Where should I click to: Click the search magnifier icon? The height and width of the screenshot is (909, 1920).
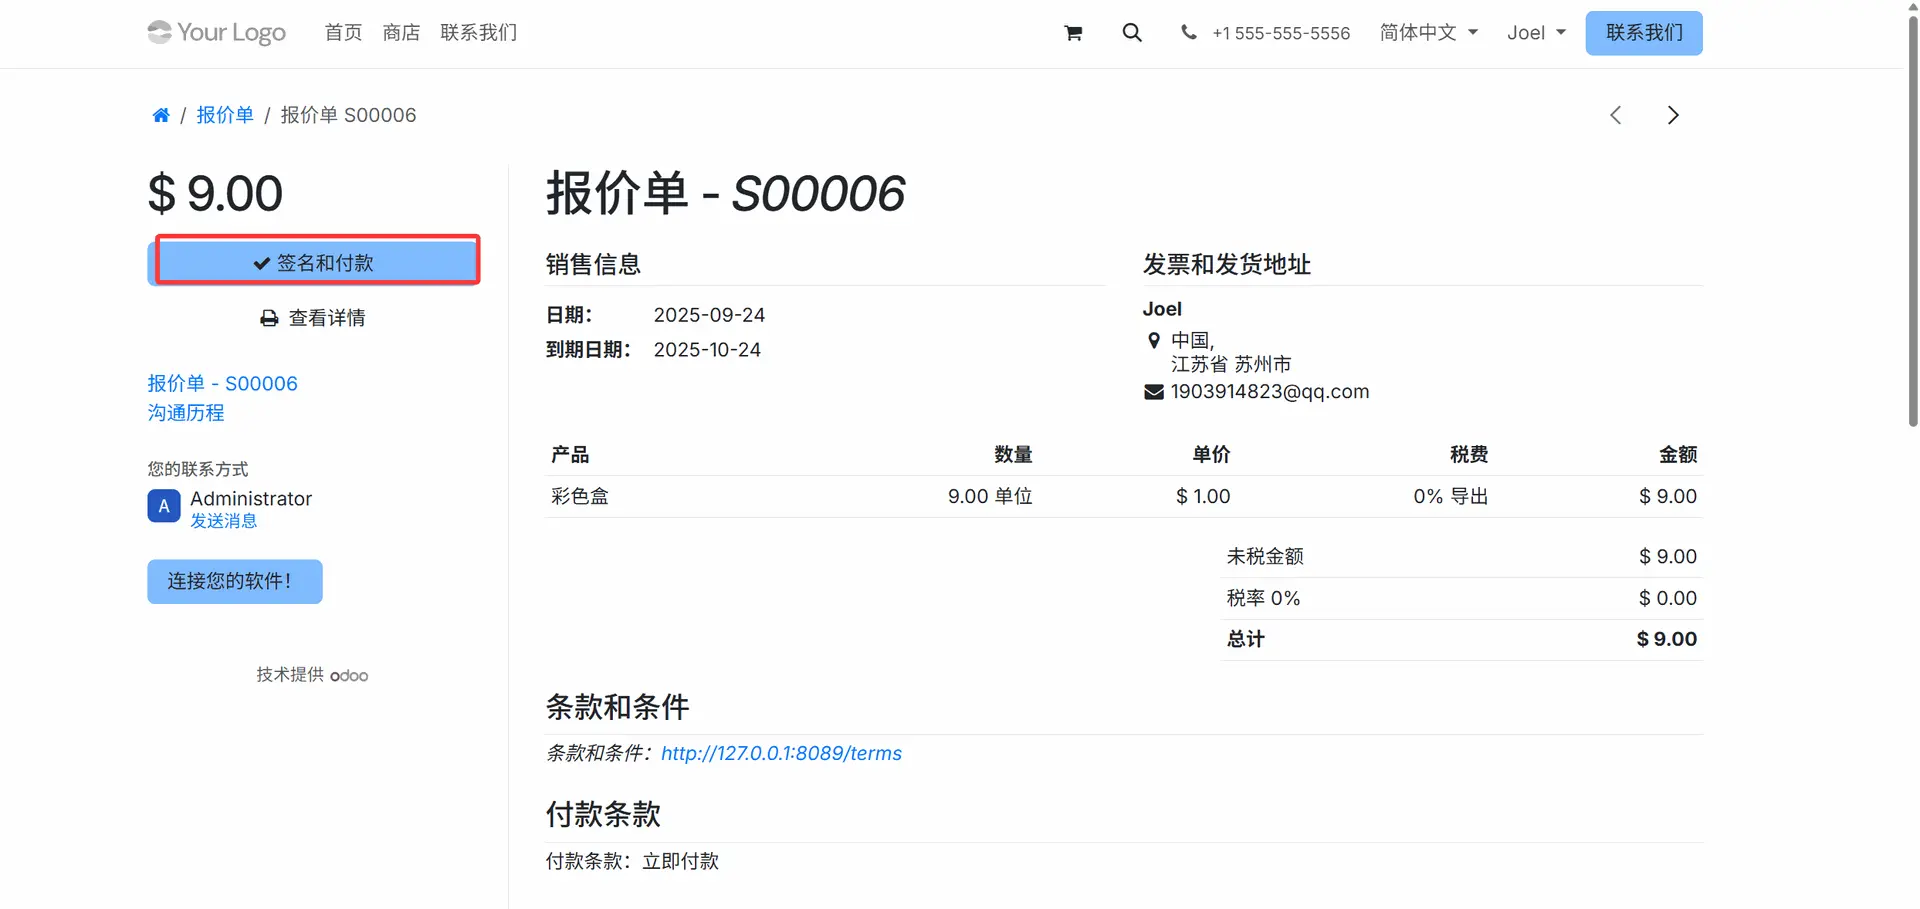point(1132,33)
